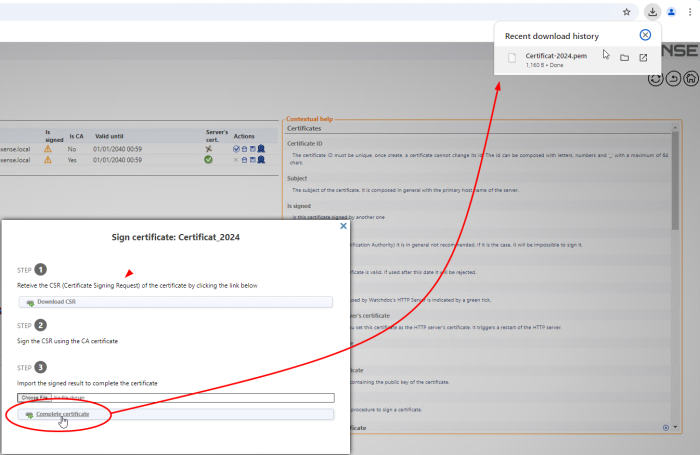Open the browser profile avatar
The height and width of the screenshot is (455, 700).
pyautogui.click(x=671, y=12)
